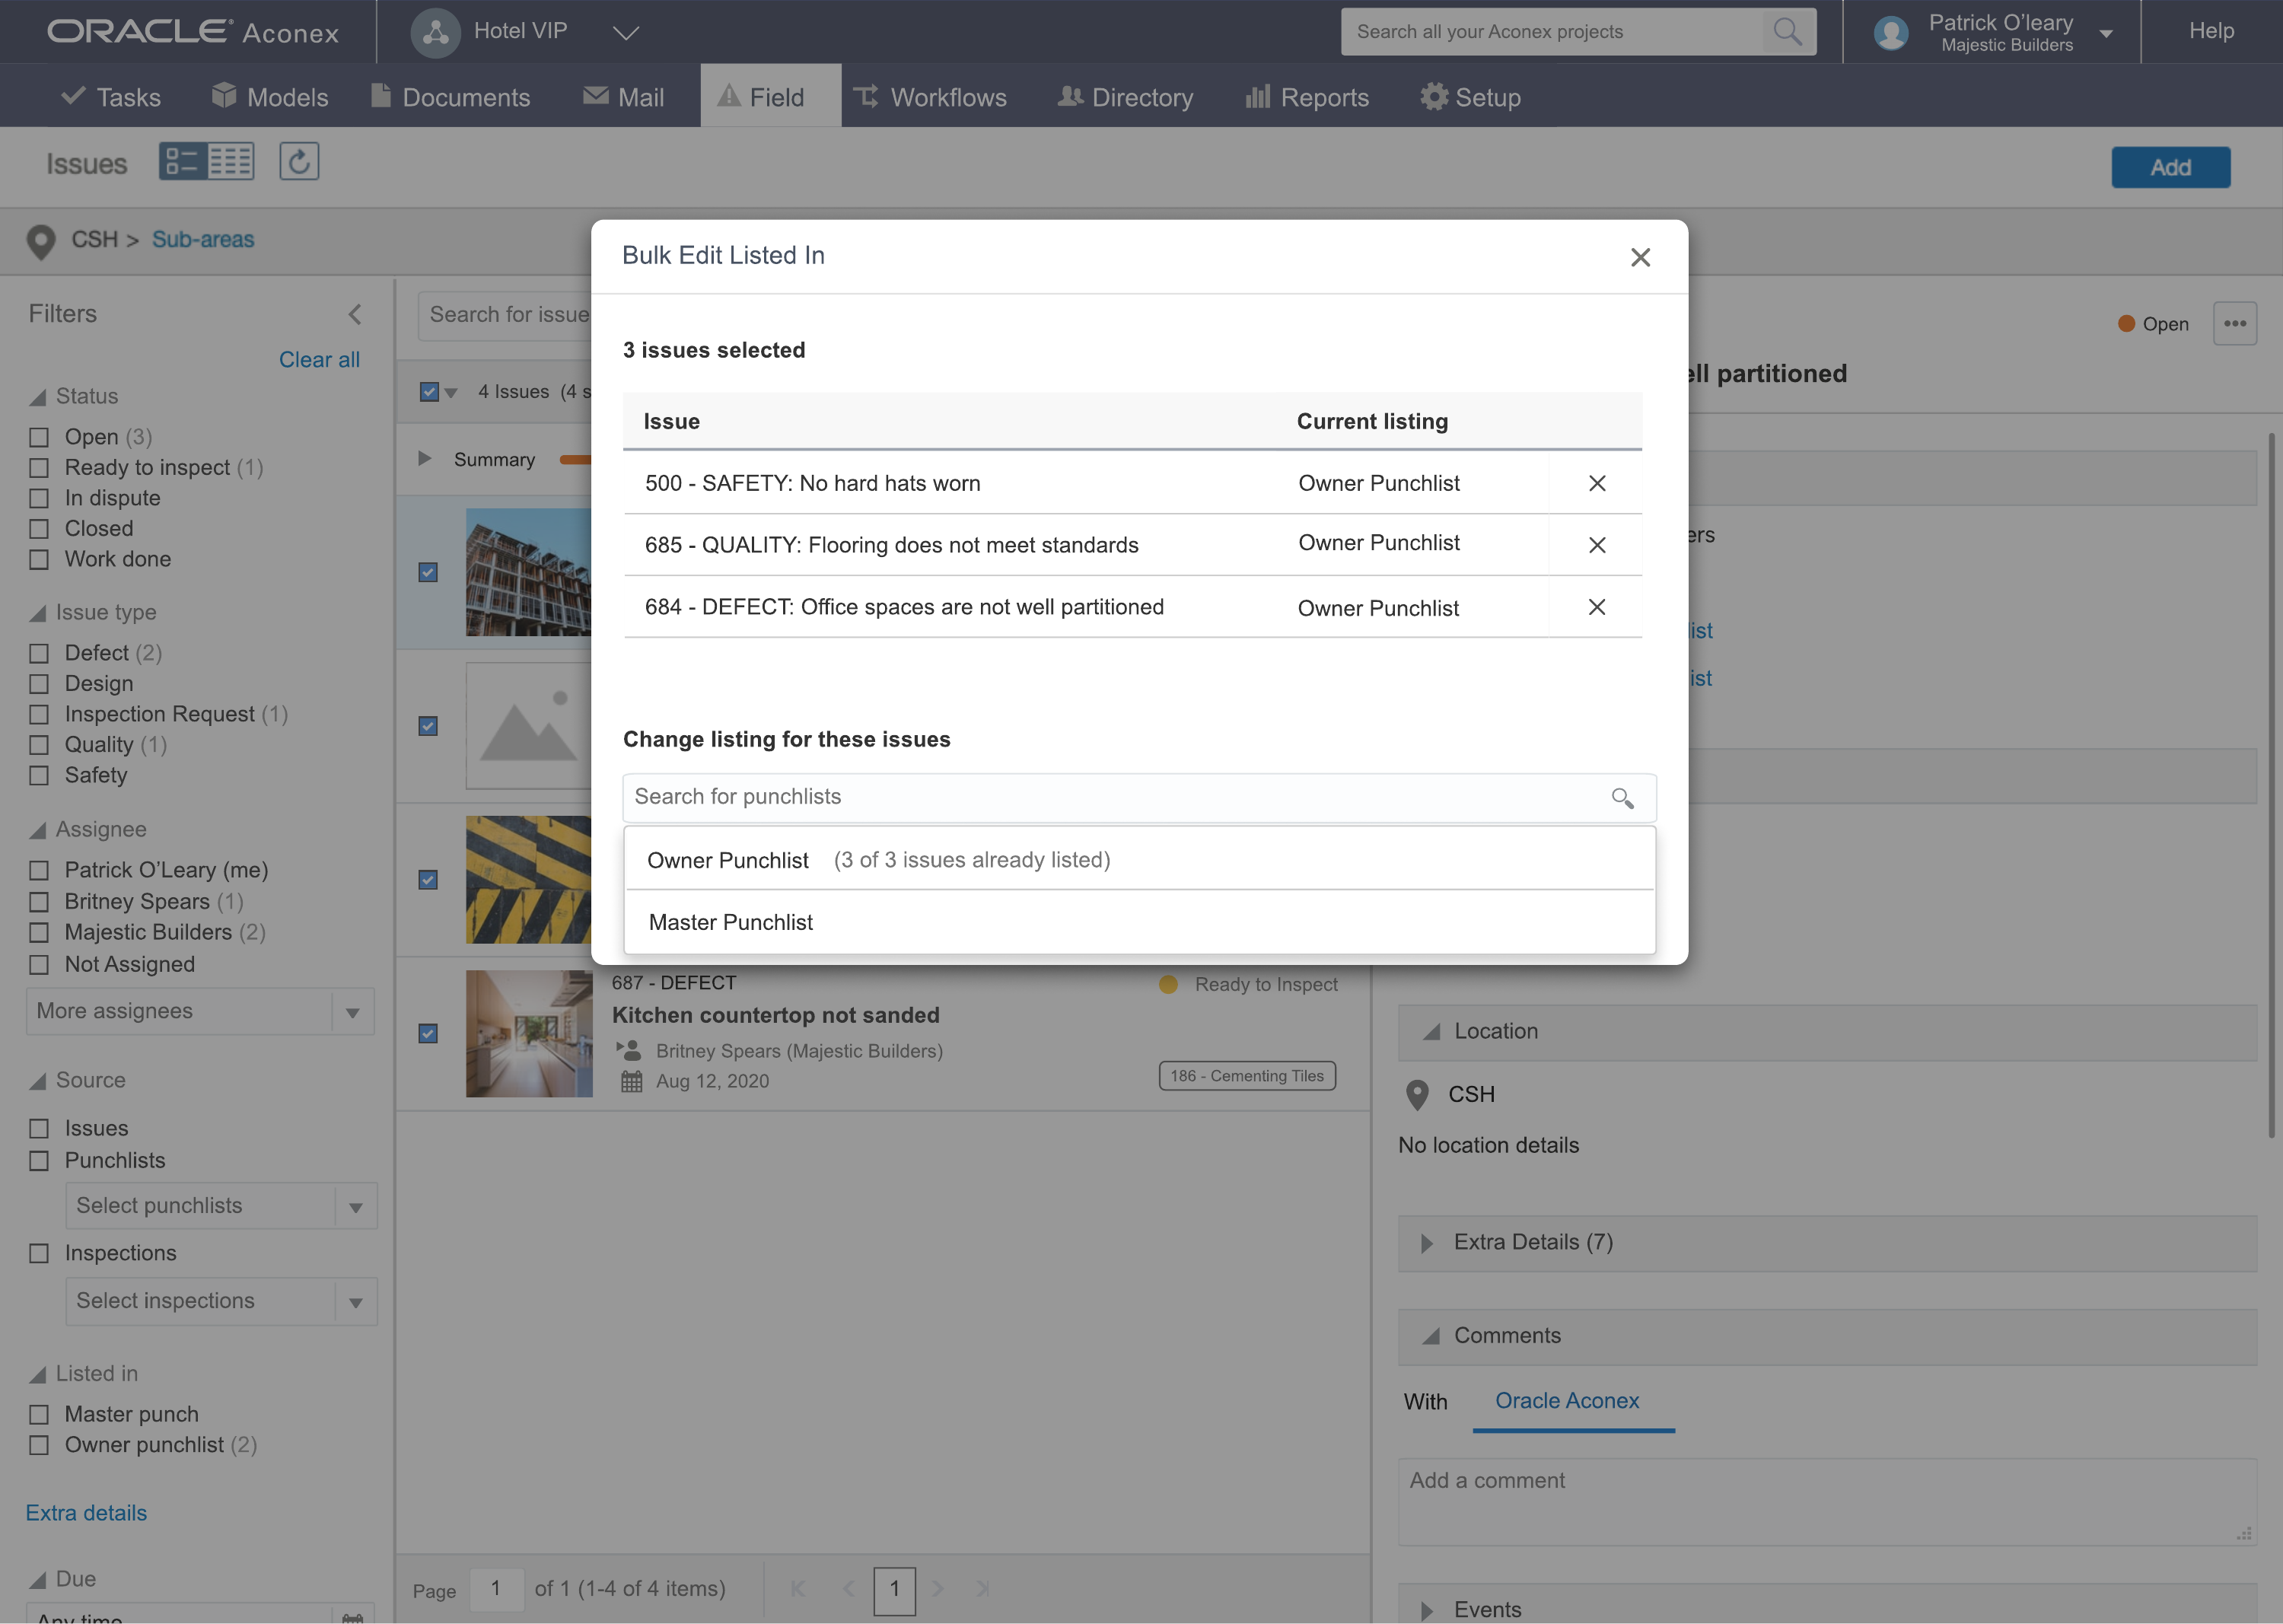This screenshot has width=2283, height=1624.
Task: Click the Help link
Action: [x=2211, y=31]
